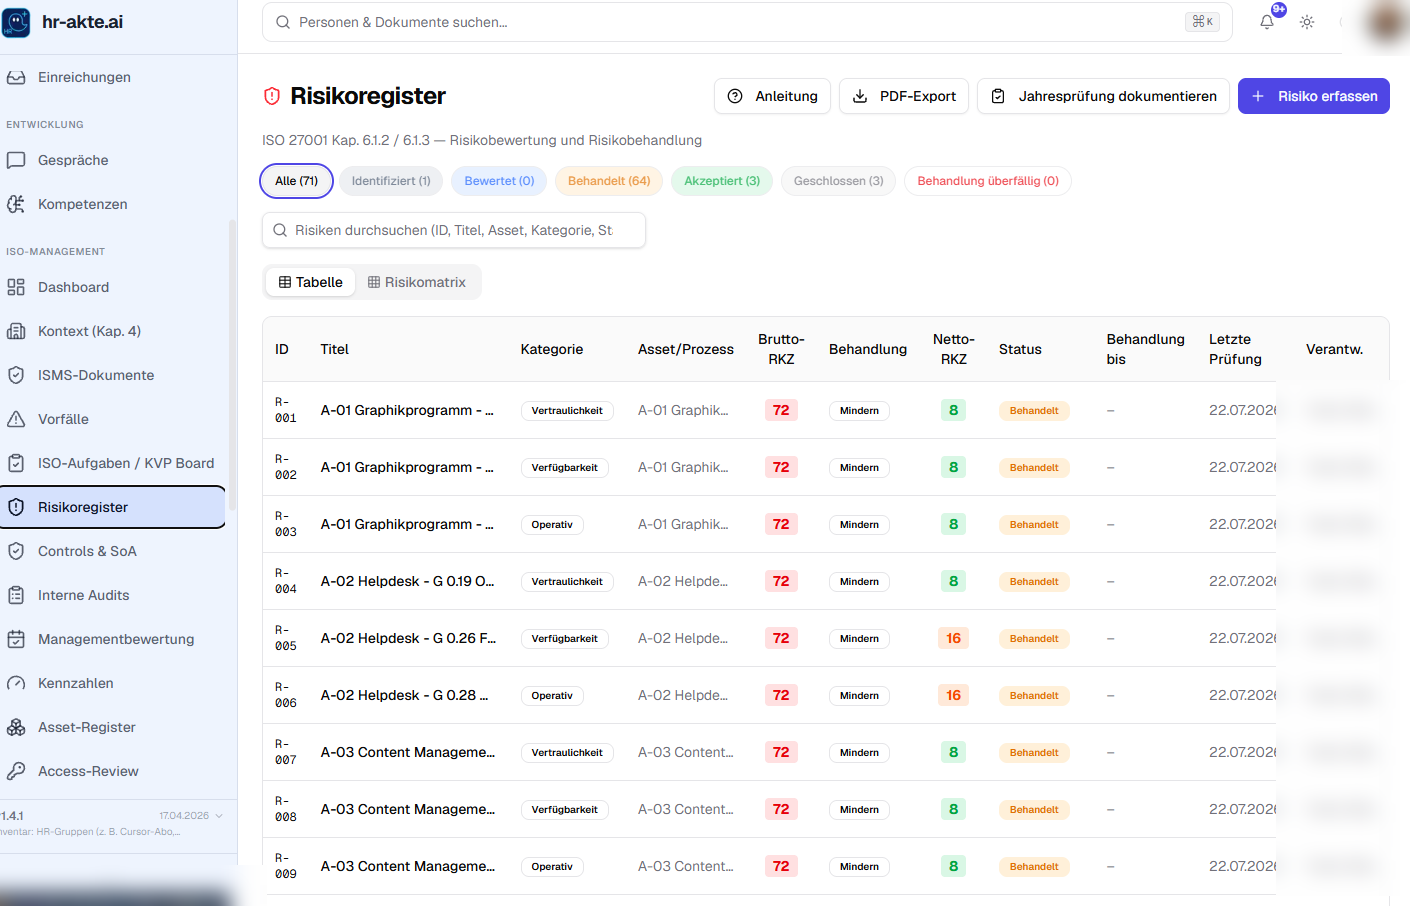
Task: Click the ISO-Aufgaben clipboard icon
Action: (x=16, y=463)
